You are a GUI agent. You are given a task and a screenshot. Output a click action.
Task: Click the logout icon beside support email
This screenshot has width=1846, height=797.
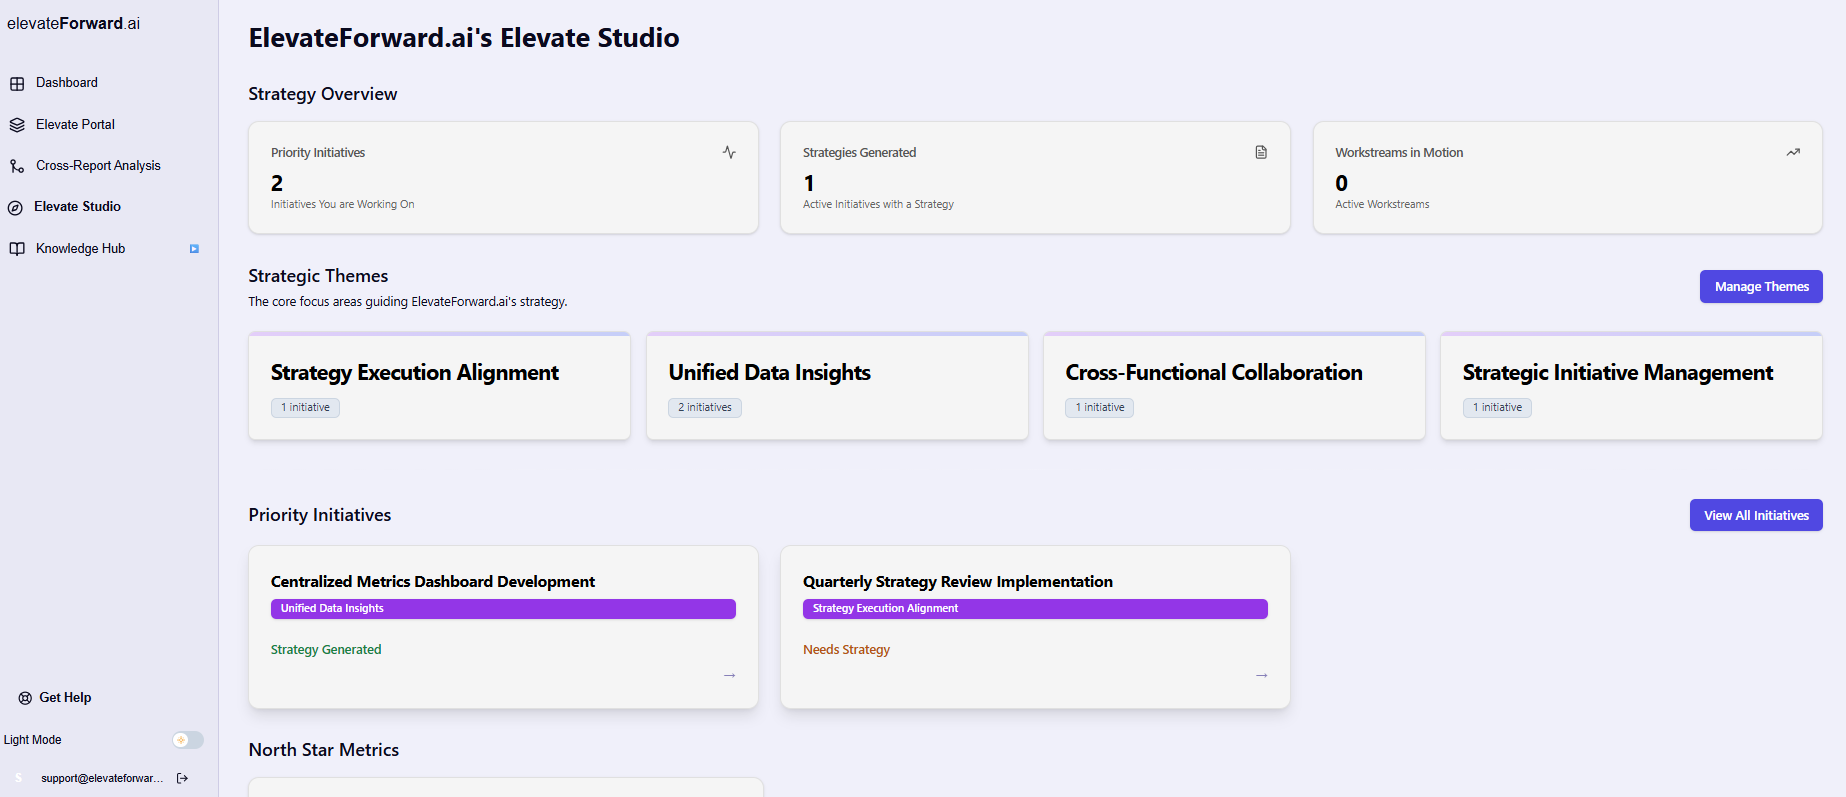(x=182, y=778)
